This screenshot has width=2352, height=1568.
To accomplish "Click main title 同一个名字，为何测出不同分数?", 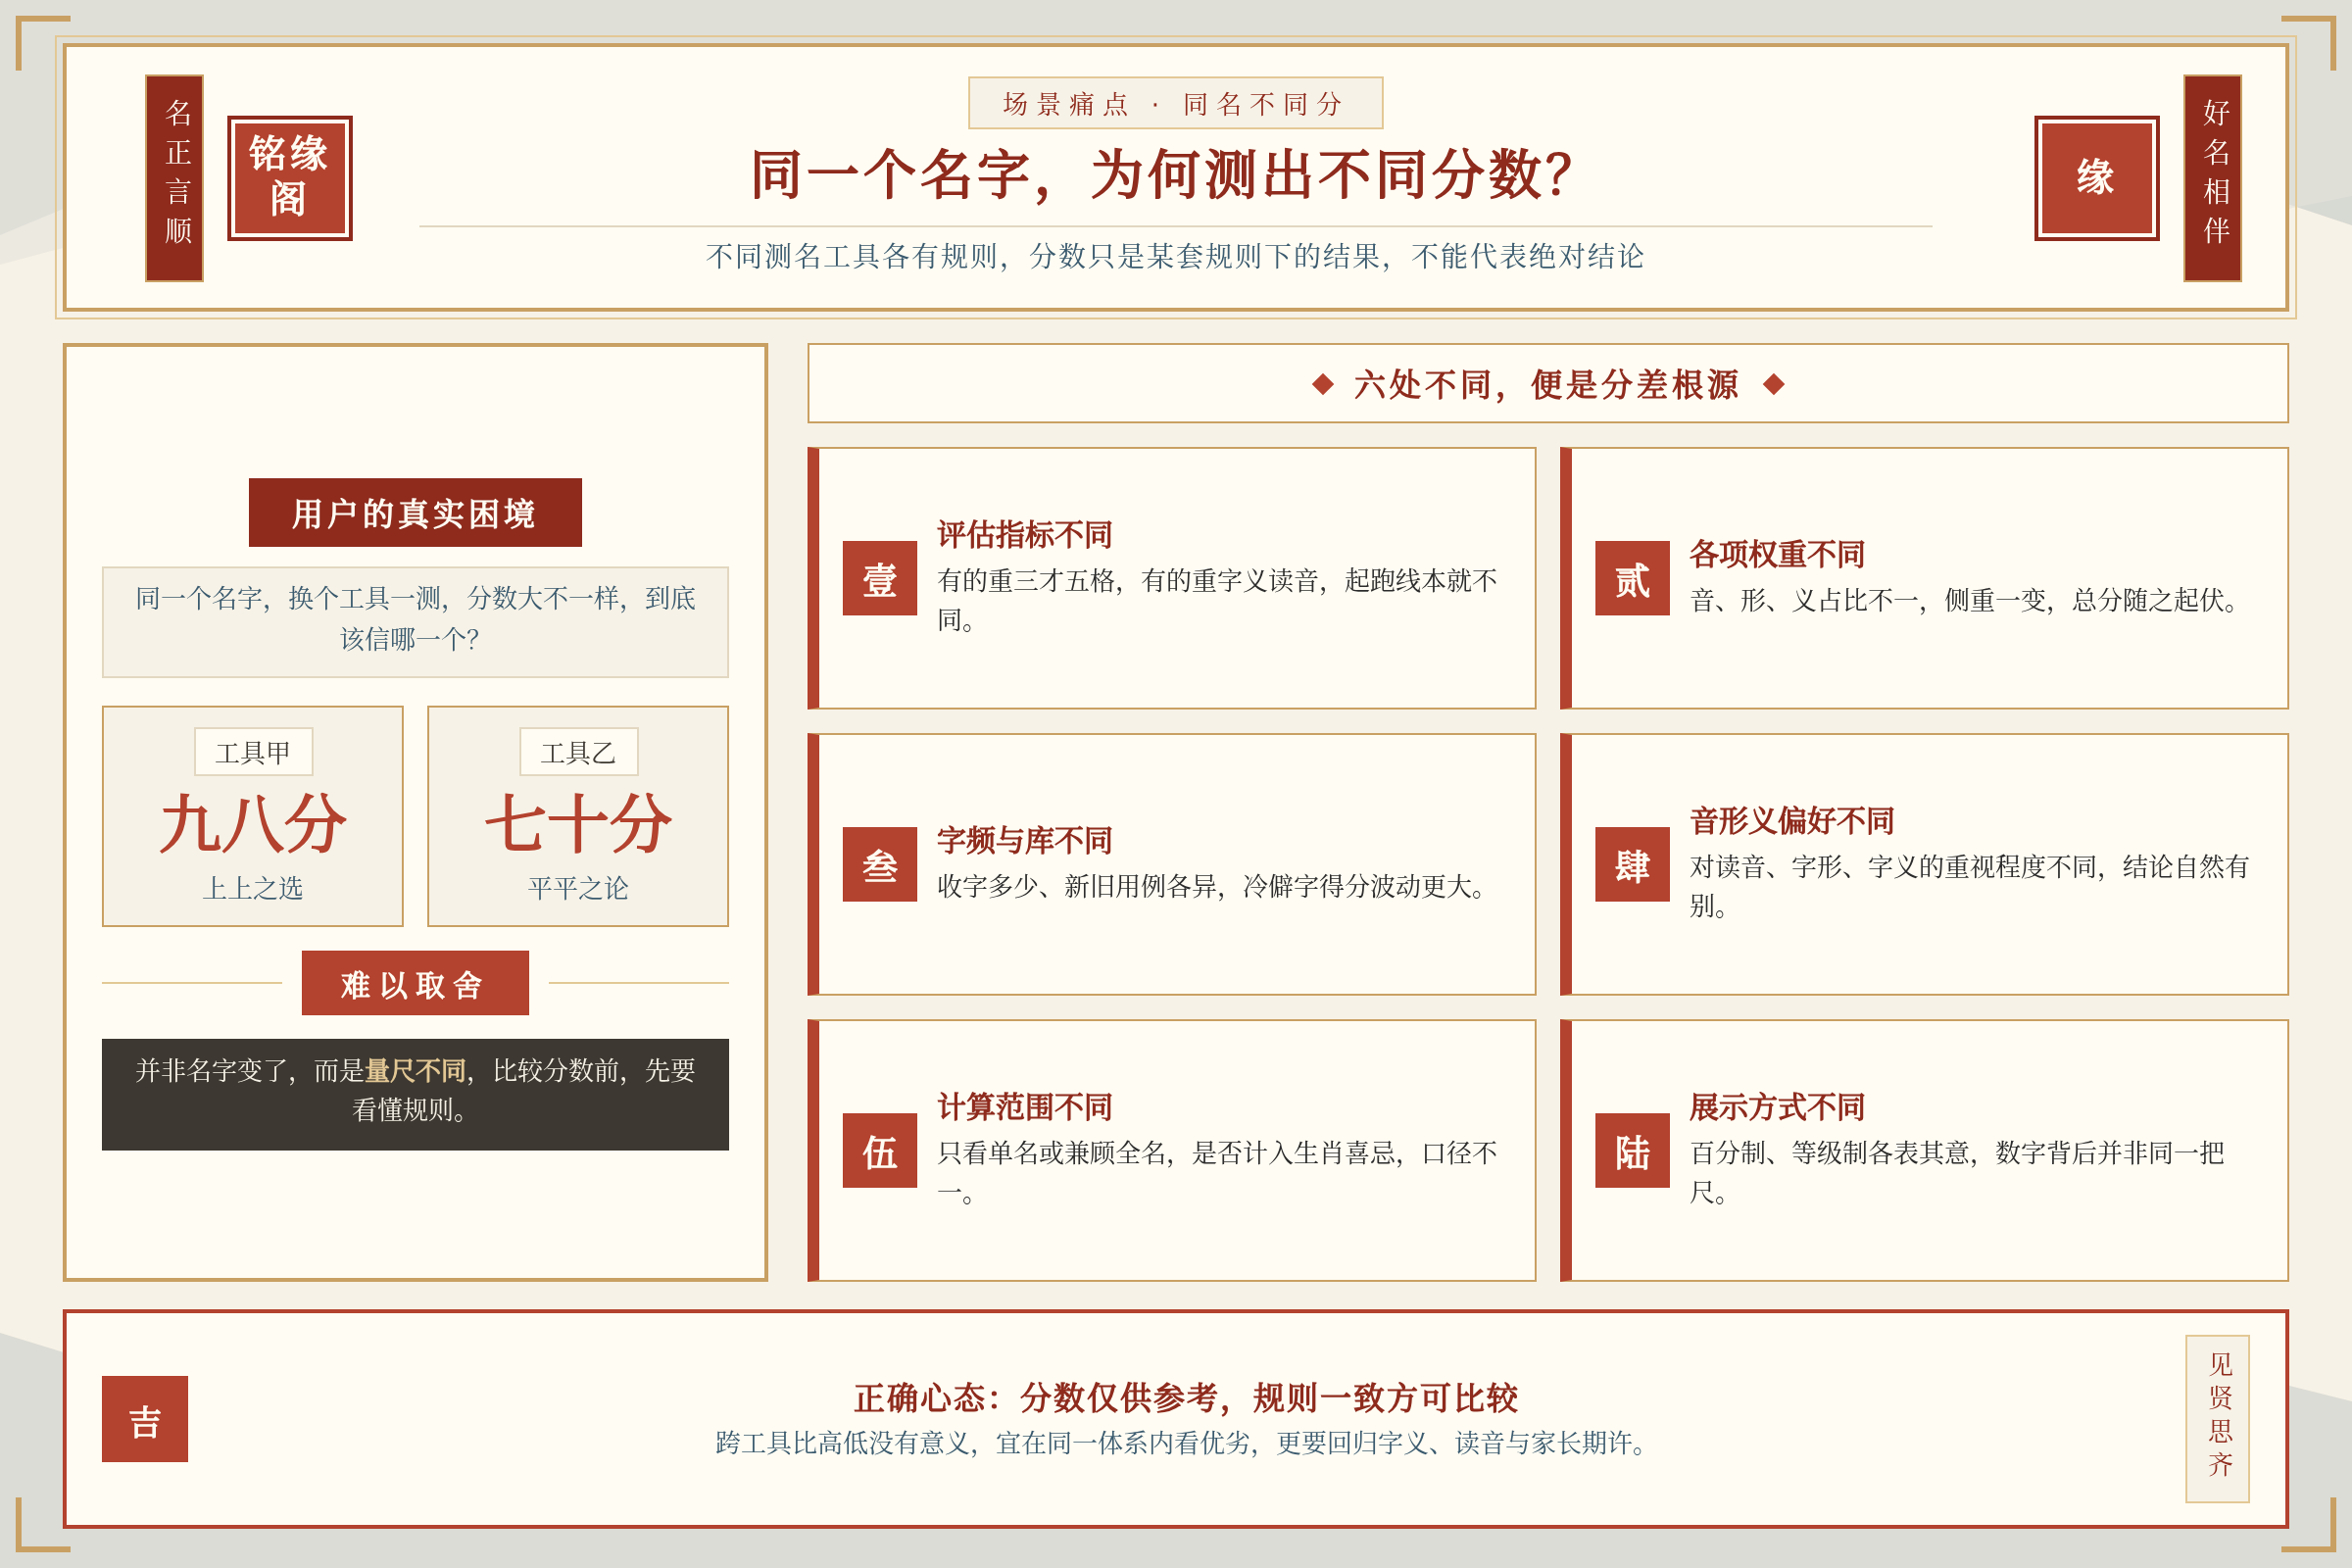I will (1161, 175).
